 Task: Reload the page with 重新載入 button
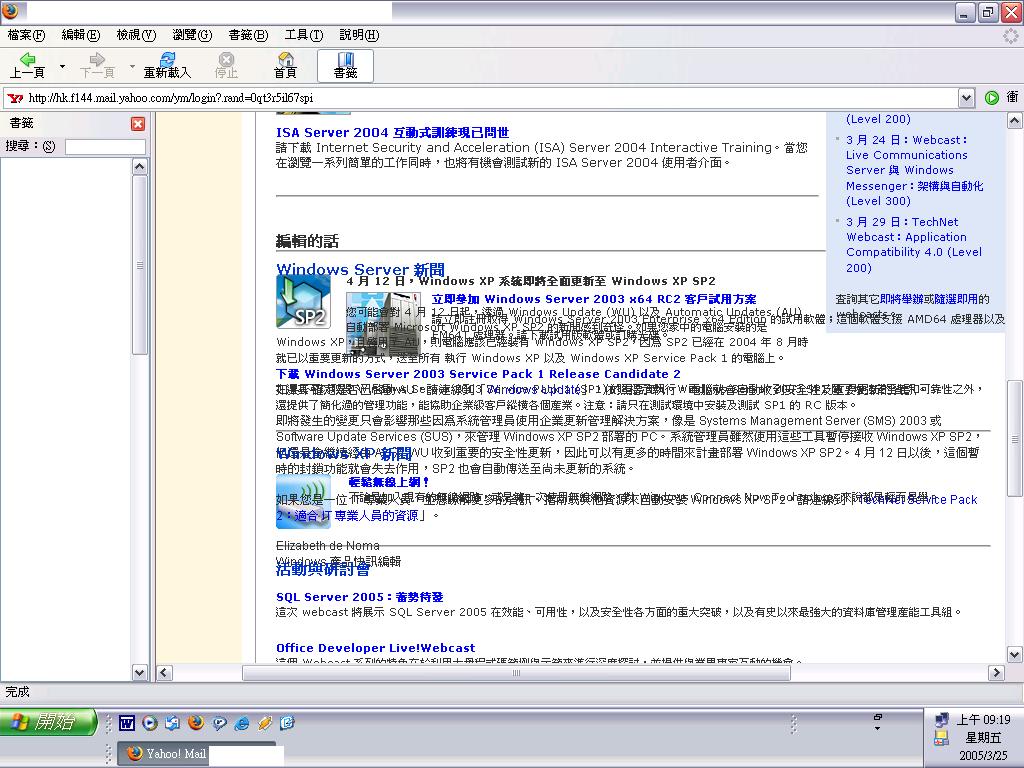pyautogui.click(x=167, y=66)
